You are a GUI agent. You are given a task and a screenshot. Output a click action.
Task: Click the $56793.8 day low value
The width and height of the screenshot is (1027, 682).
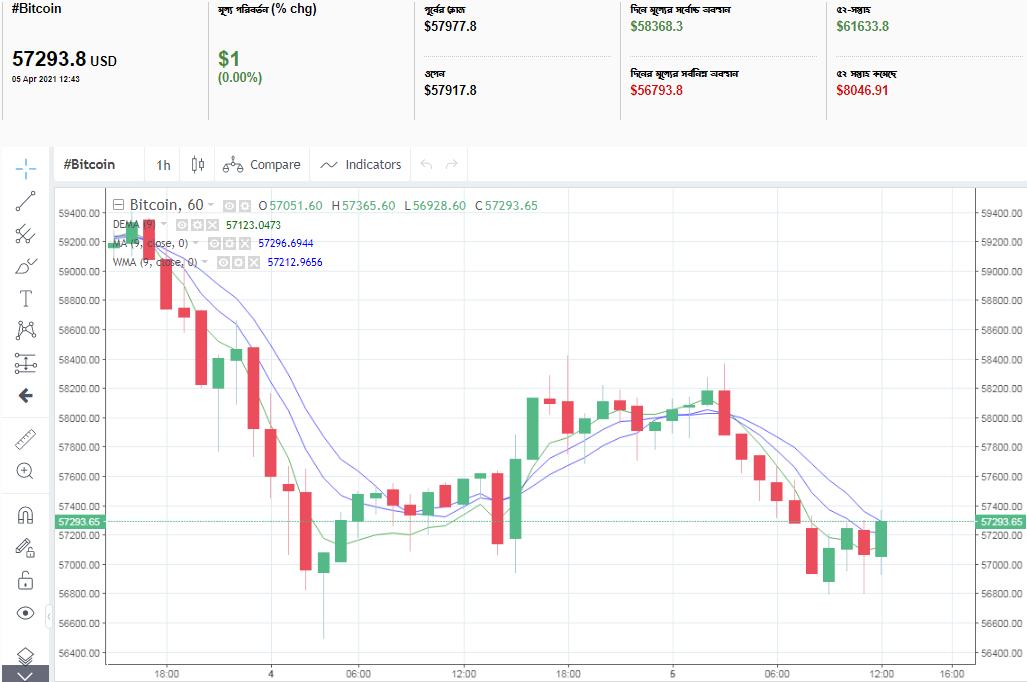(x=657, y=90)
